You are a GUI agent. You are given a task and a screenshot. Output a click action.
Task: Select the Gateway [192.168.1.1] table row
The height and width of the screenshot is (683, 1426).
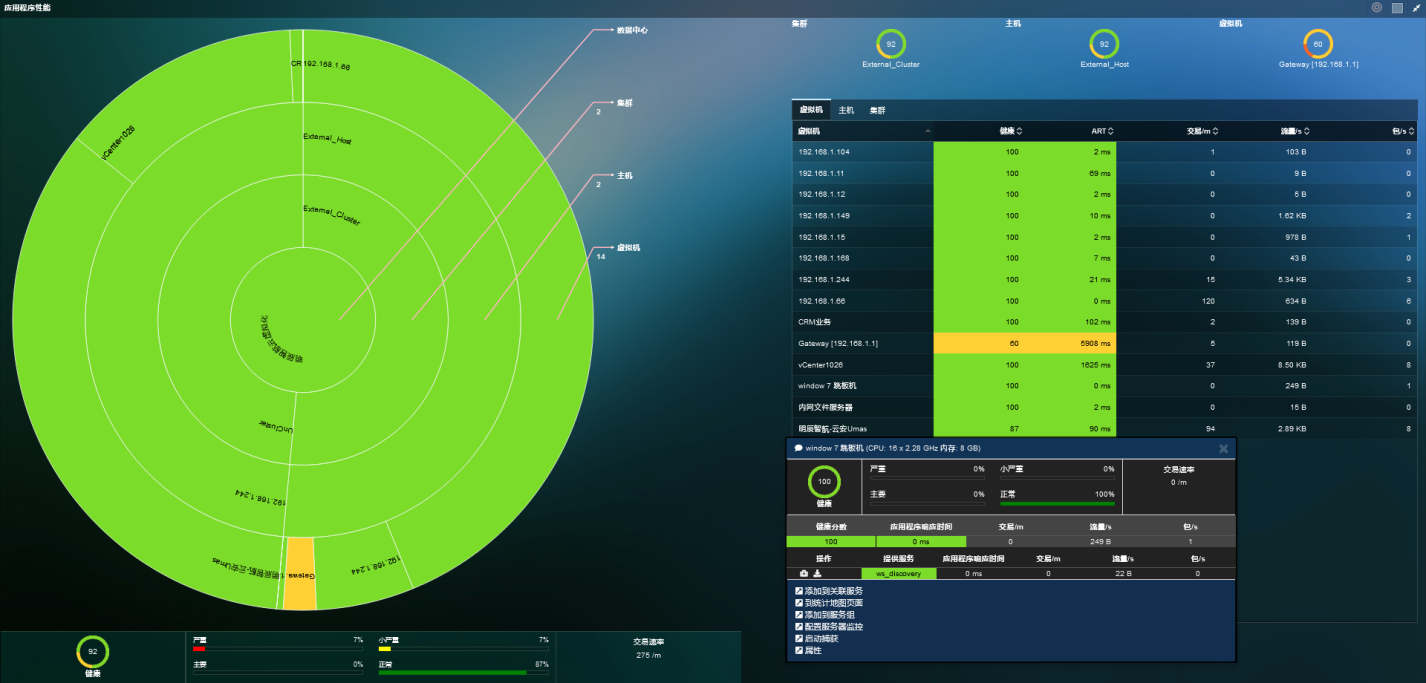tap(1104, 343)
